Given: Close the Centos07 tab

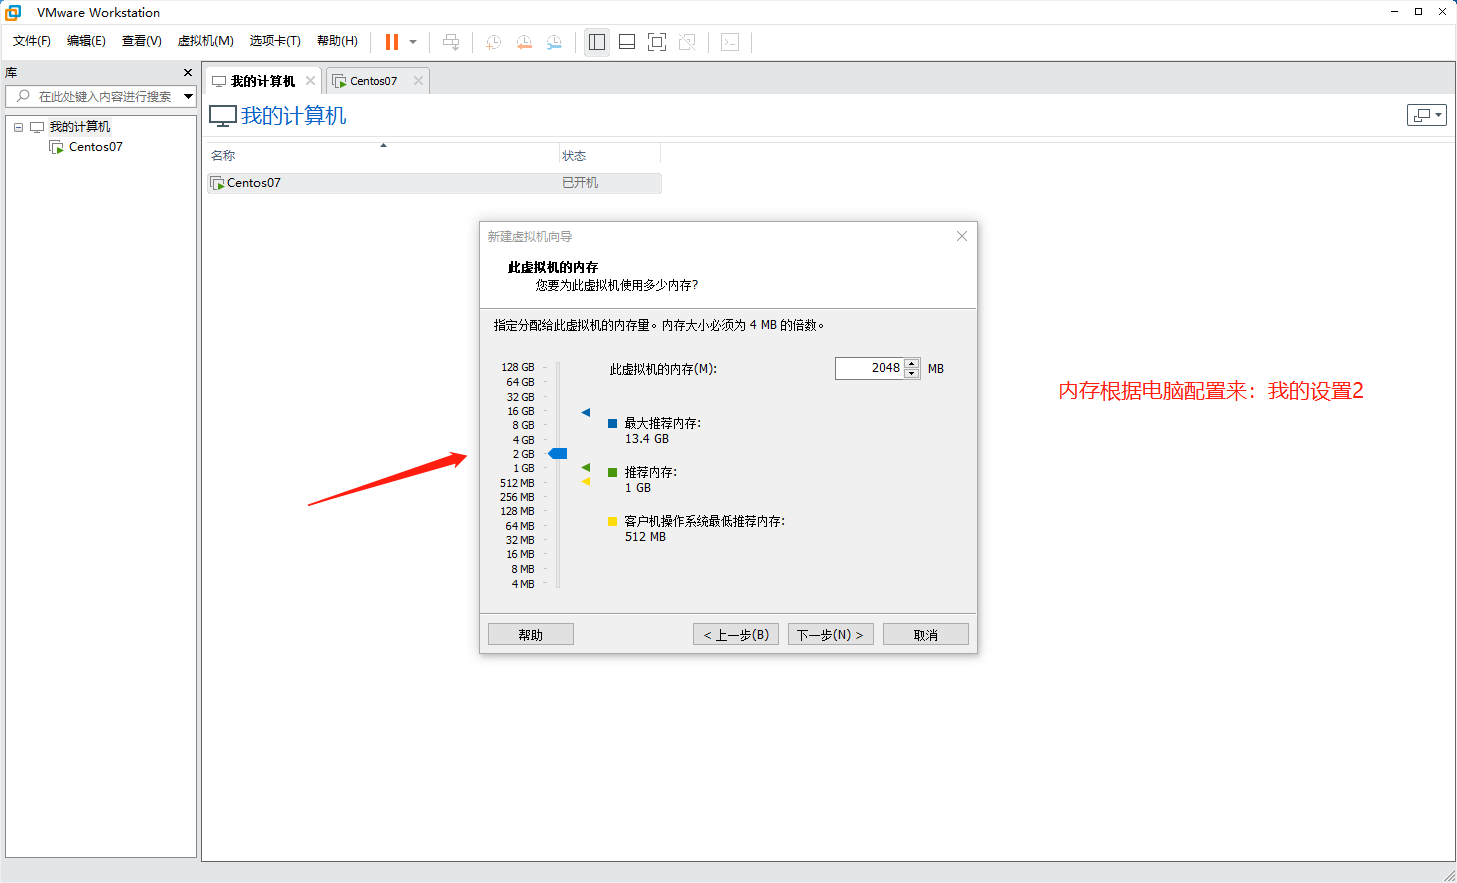Looking at the screenshot, I should click(419, 81).
